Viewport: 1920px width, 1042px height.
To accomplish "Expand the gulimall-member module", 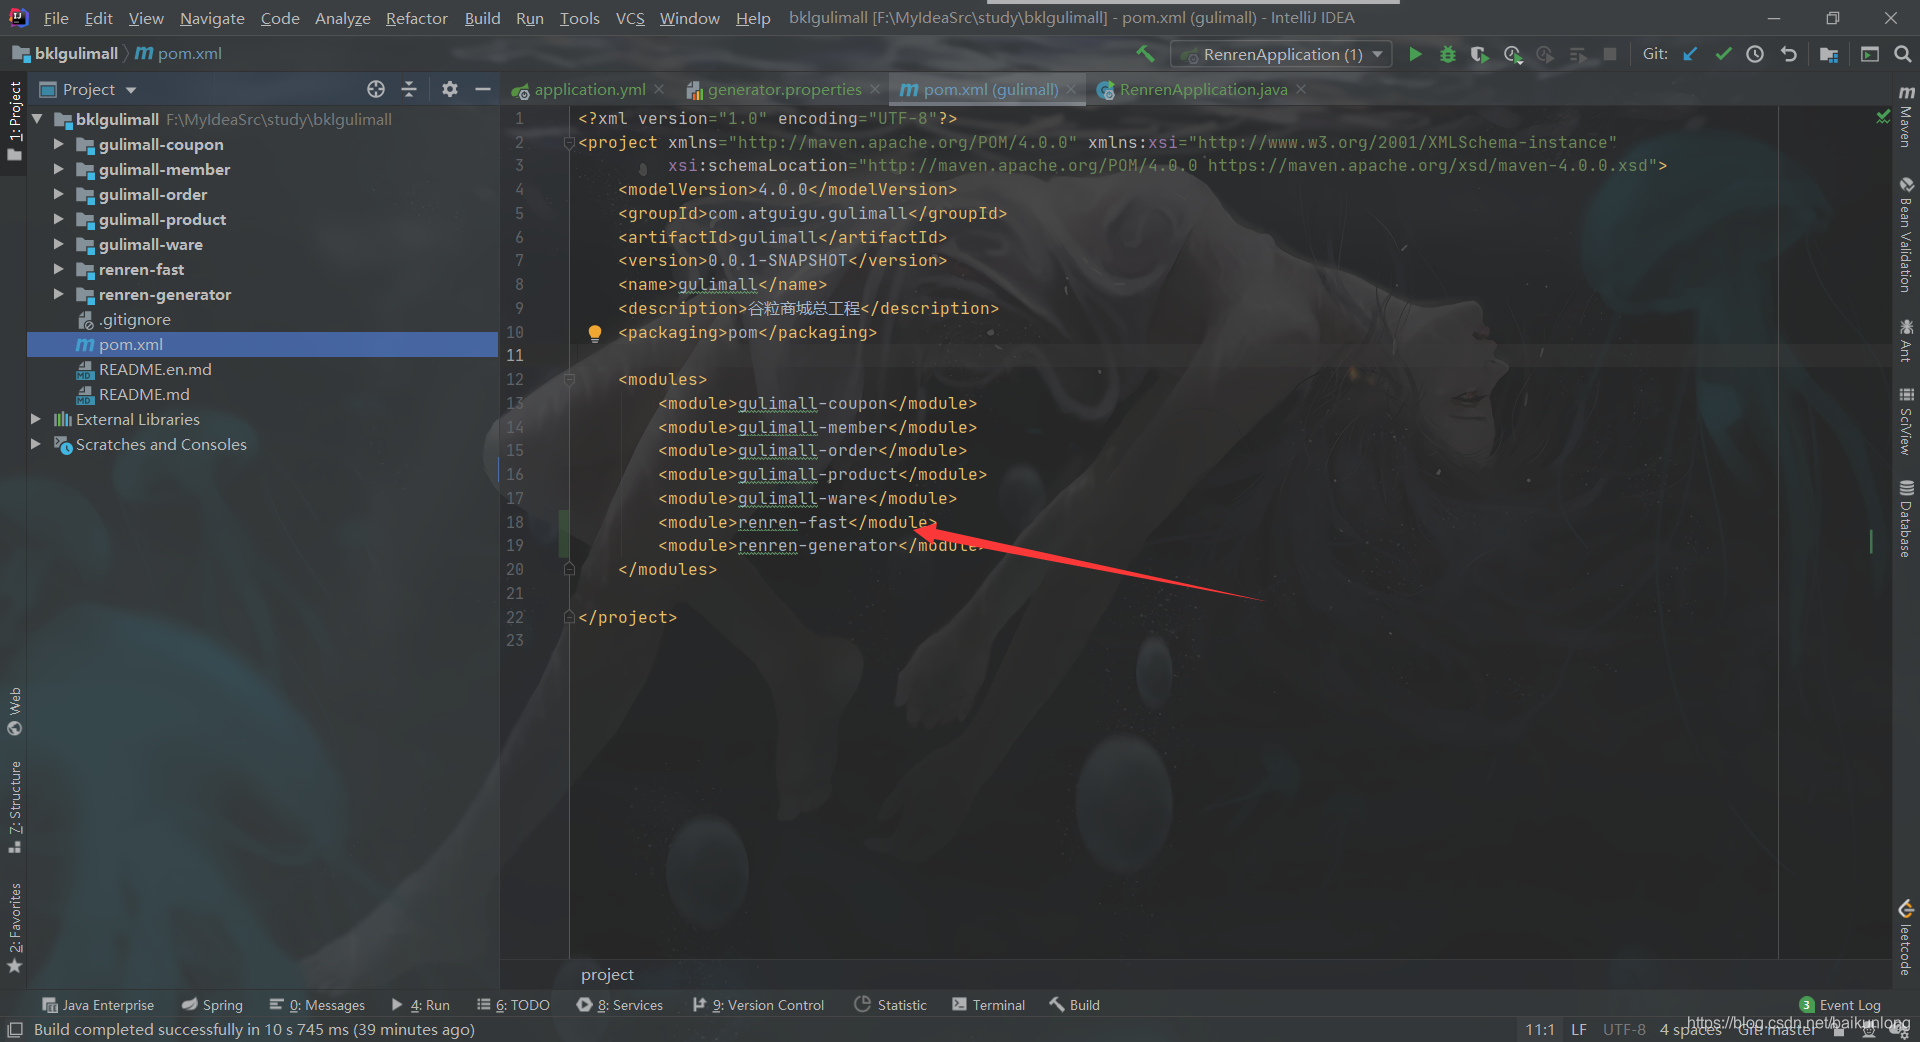I will (58, 169).
